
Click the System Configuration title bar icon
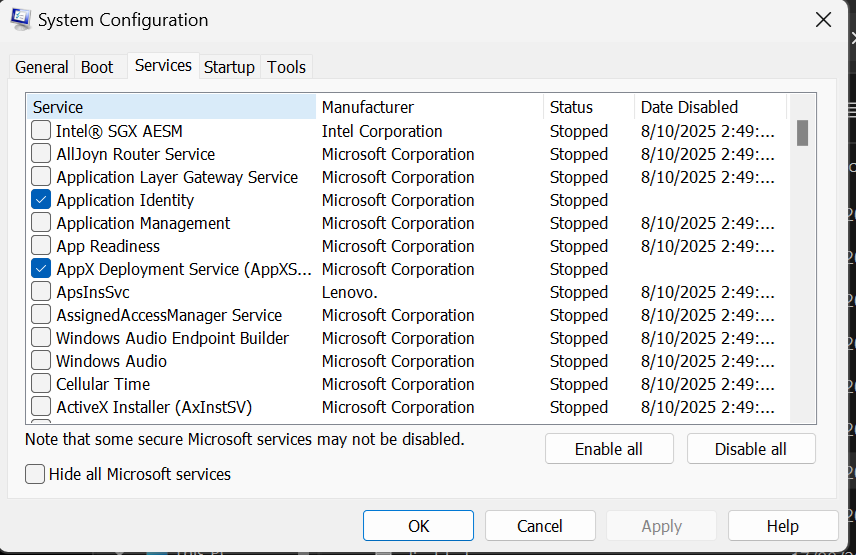tap(21, 19)
